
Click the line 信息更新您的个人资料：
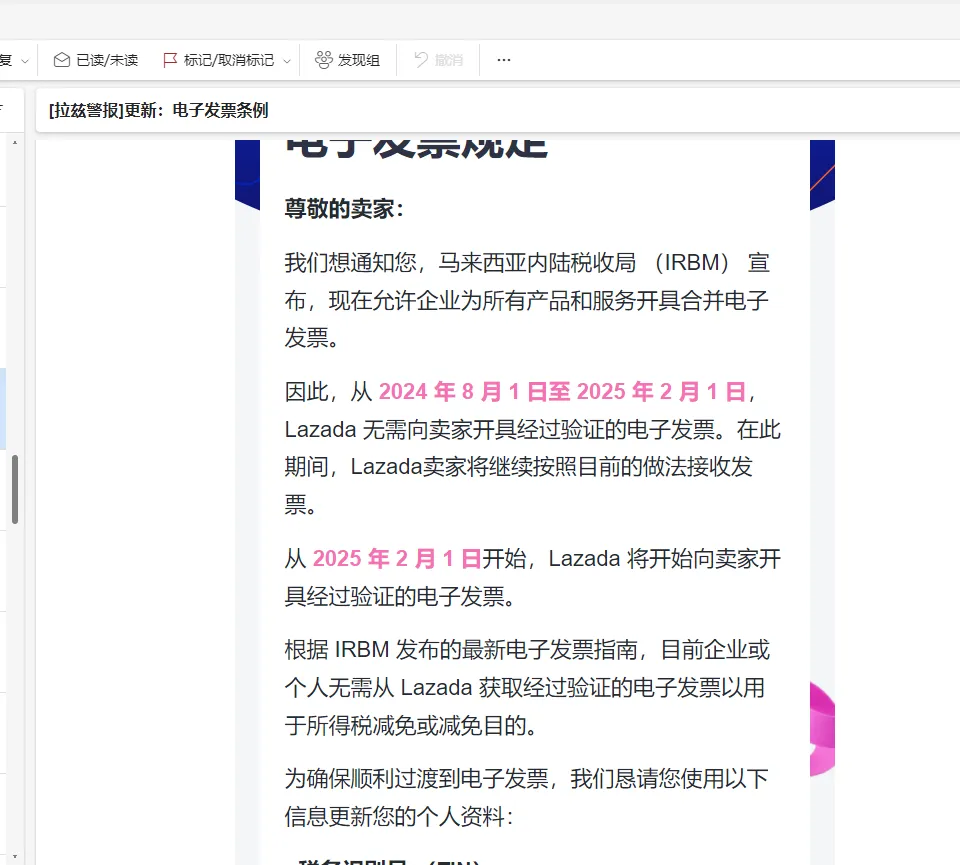[399, 817]
